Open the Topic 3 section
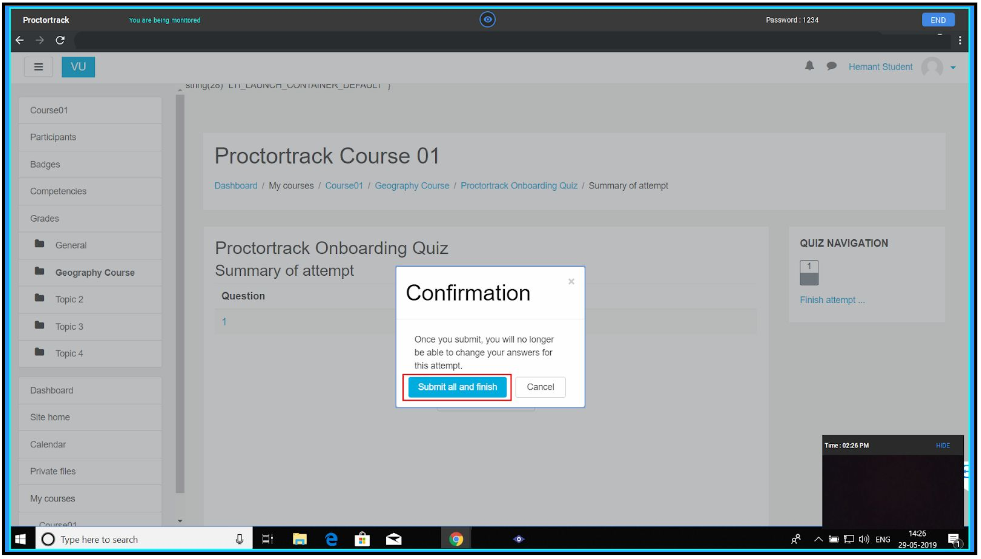Viewport: 981px width, 559px height. pos(90,326)
